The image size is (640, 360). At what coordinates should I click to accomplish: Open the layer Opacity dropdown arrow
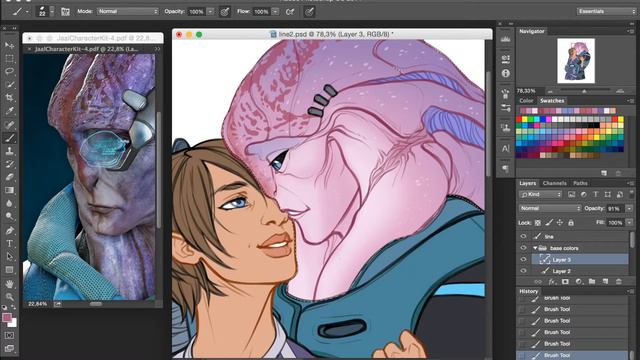[629, 209]
